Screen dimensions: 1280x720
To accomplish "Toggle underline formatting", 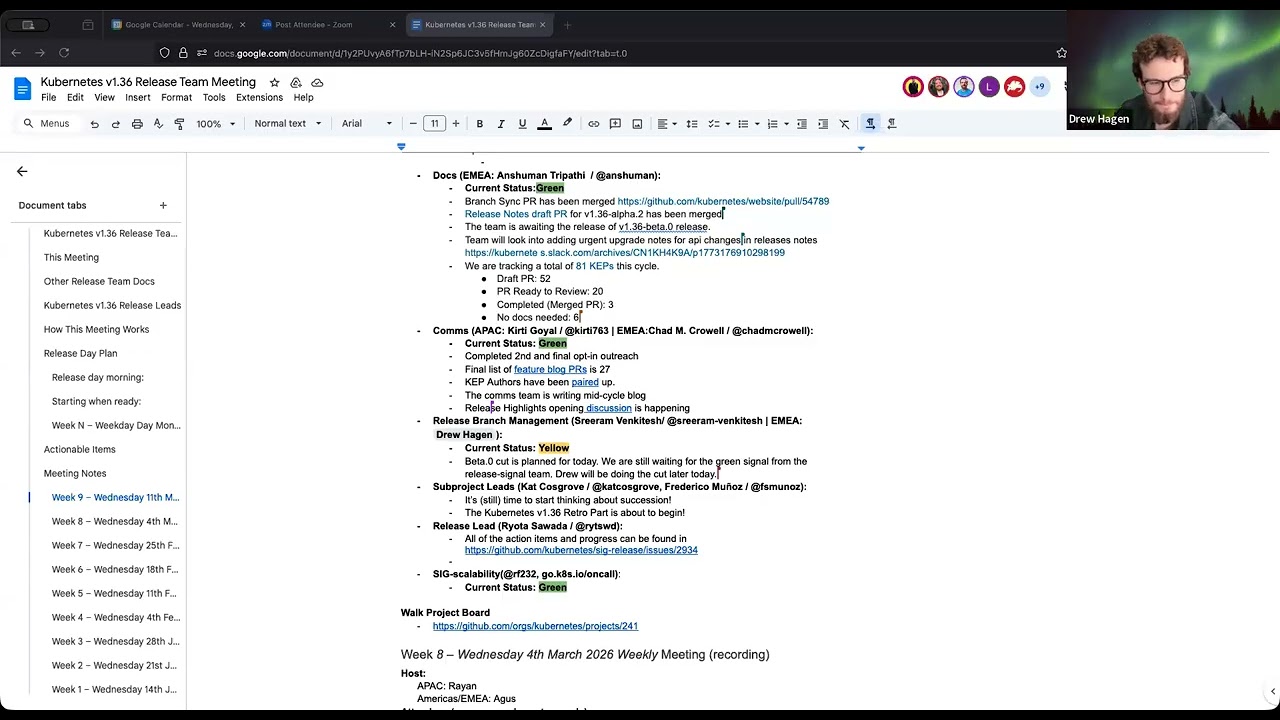I will click(522, 124).
